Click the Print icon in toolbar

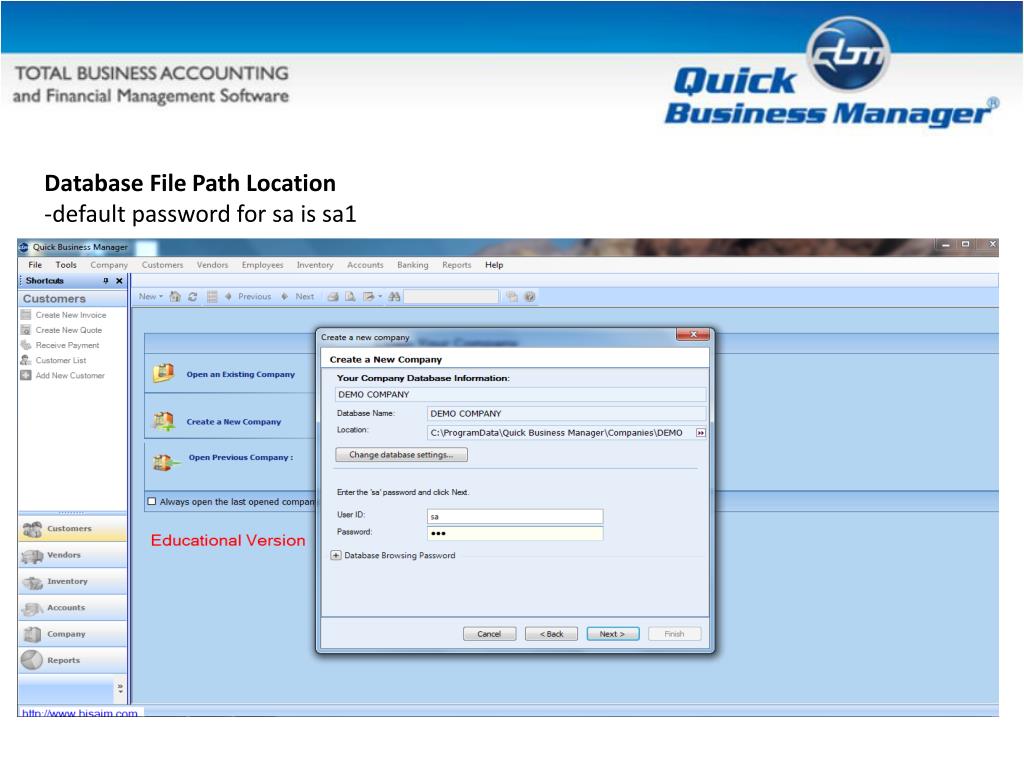pos(333,296)
